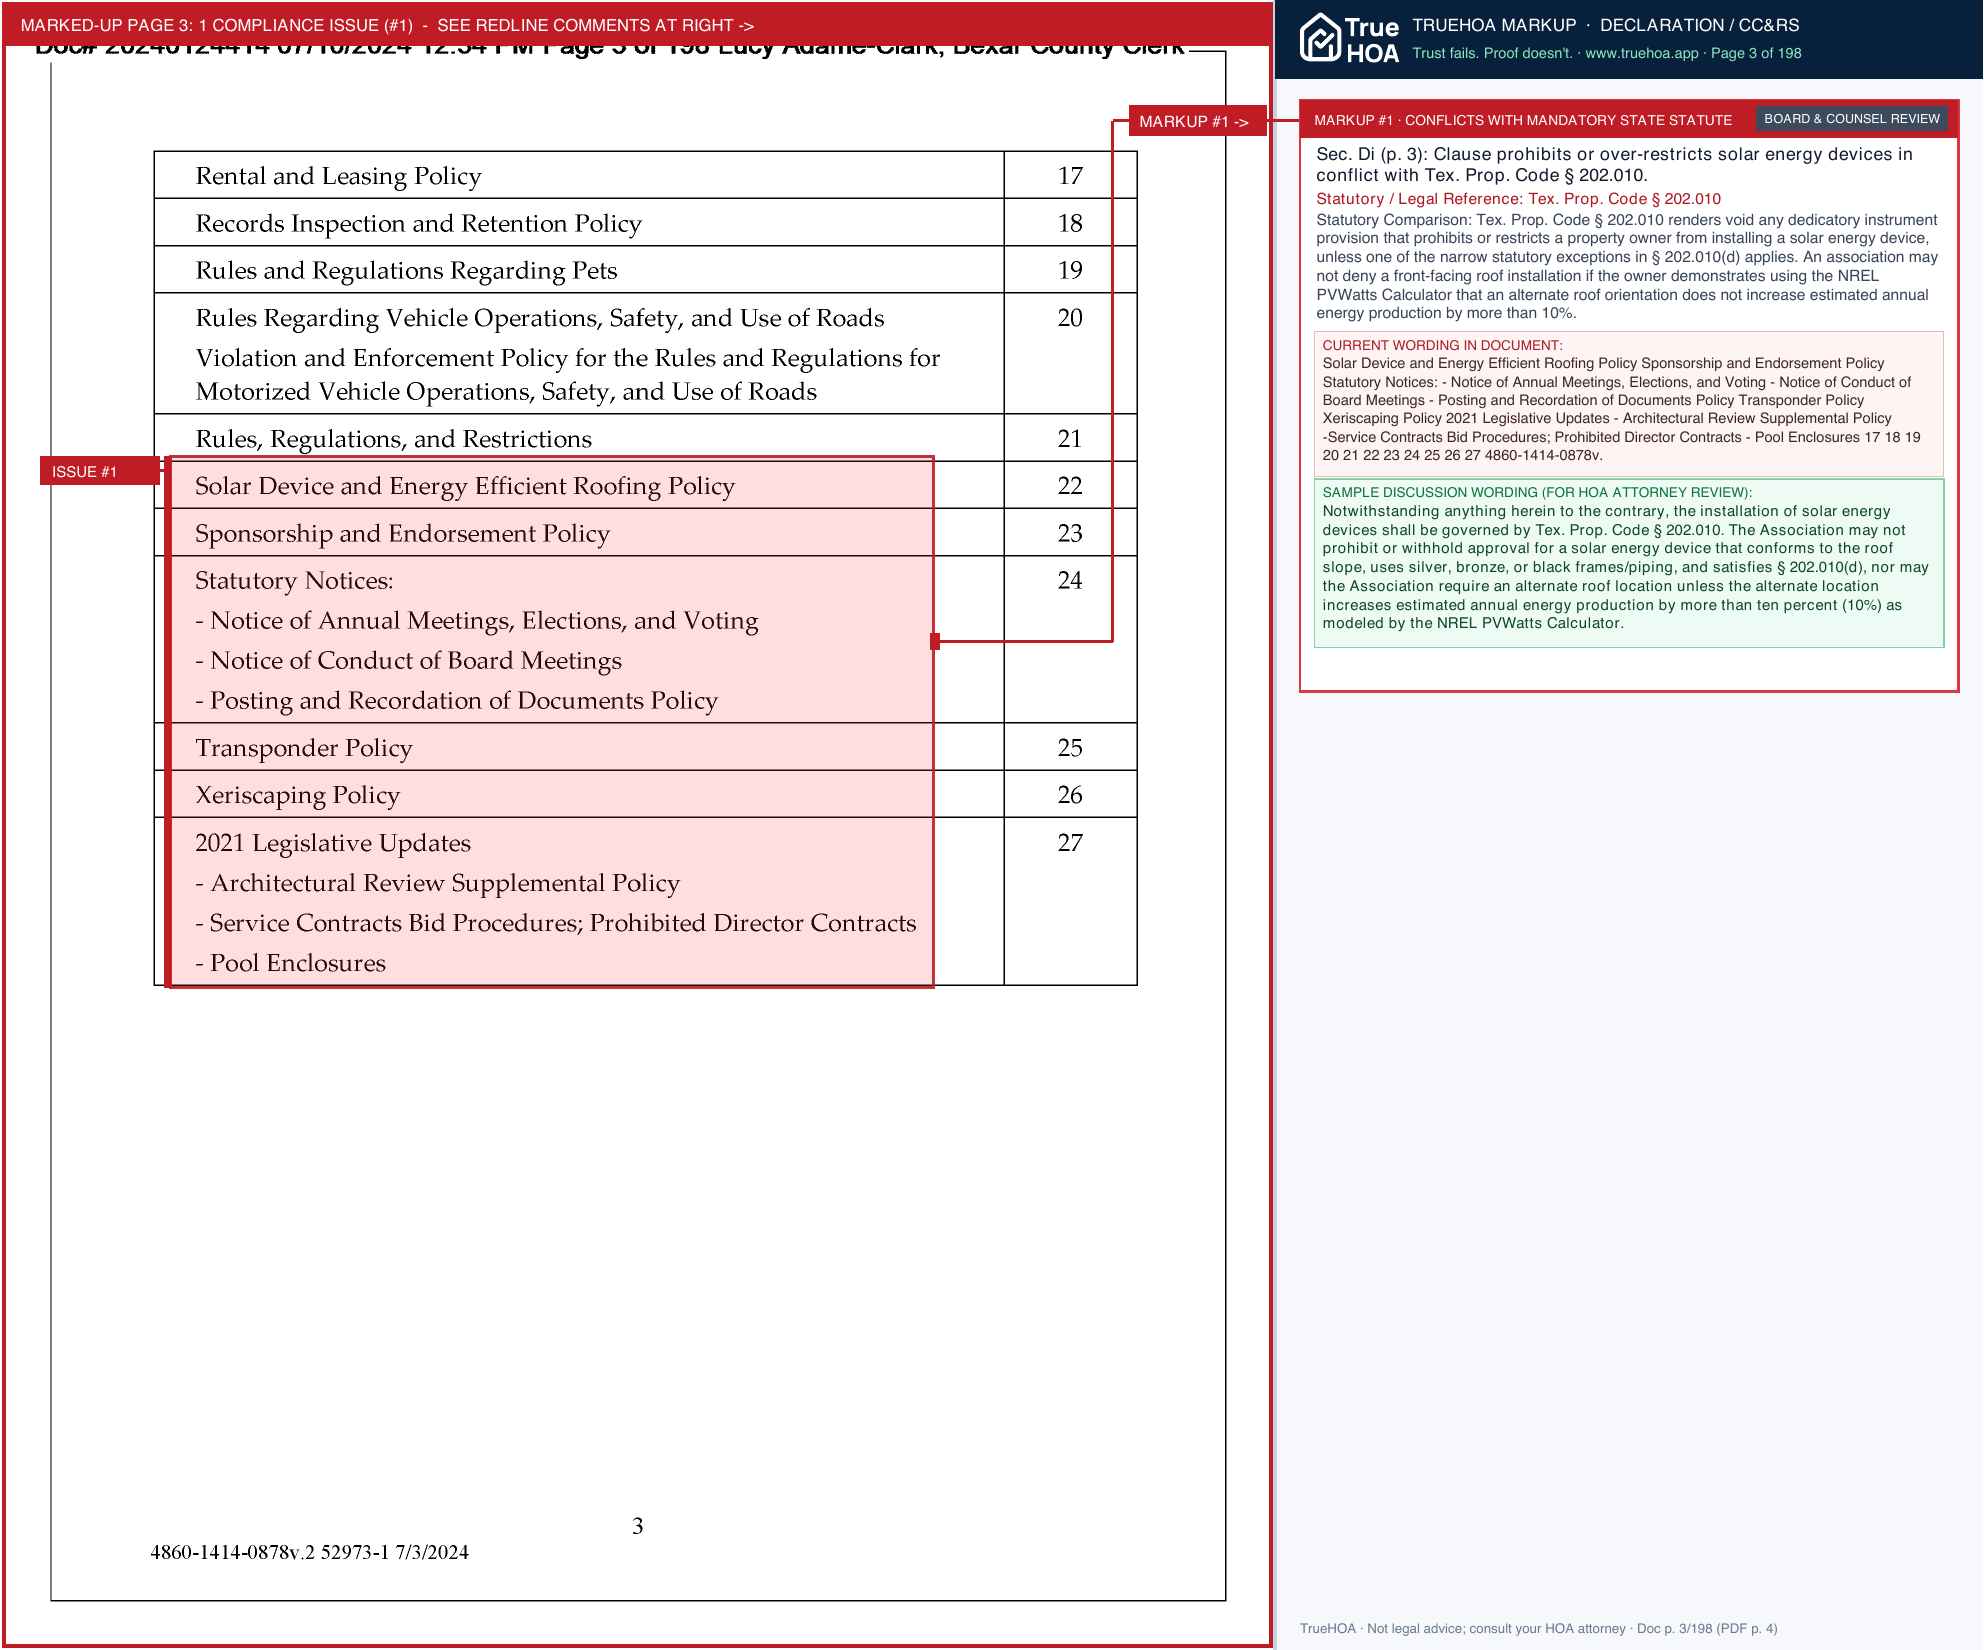1984x1650 pixels.
Task: Click page number 24 for Statutory Notices
Action: point(1070,581)
